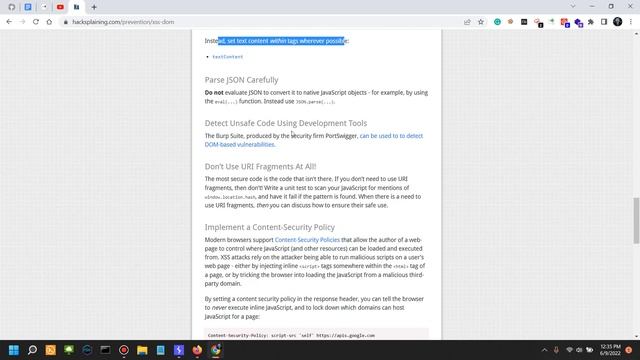640x360 pixels.
Task: Open Chrome from the taskbar
Action: click(x=216, y=350)
